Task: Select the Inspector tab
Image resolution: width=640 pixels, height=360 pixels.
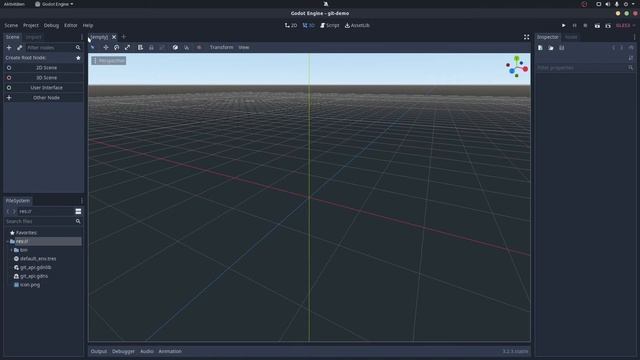Action: click(547, 37)
